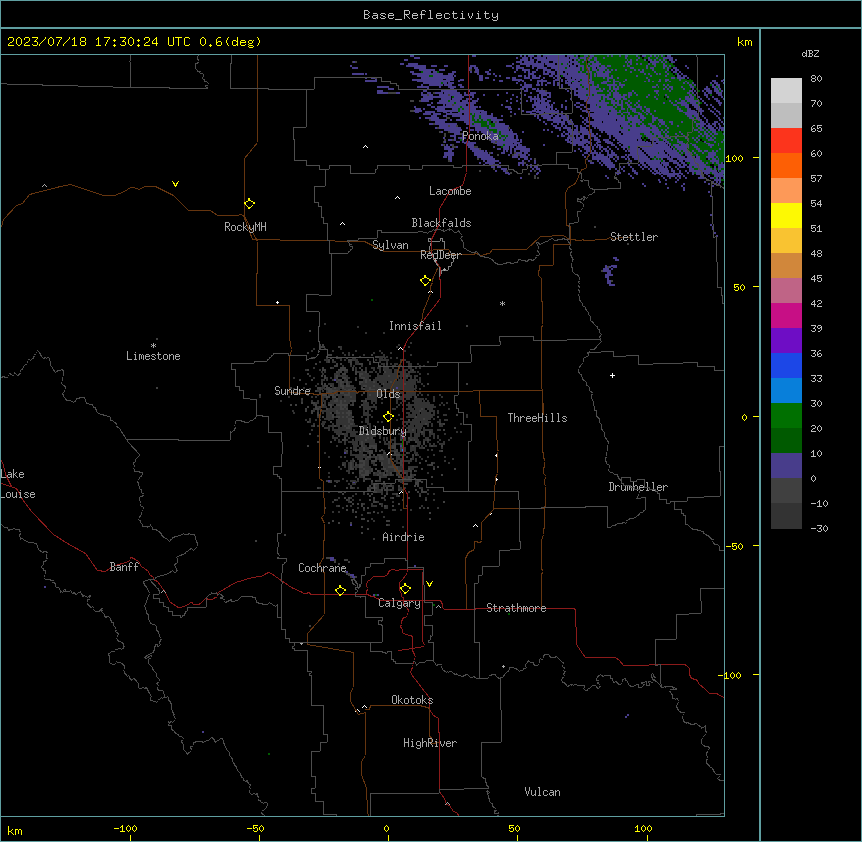This screenshot has height=842, width=862.
Task: Select the Calgary city label
Action: (x=400, y=603)
